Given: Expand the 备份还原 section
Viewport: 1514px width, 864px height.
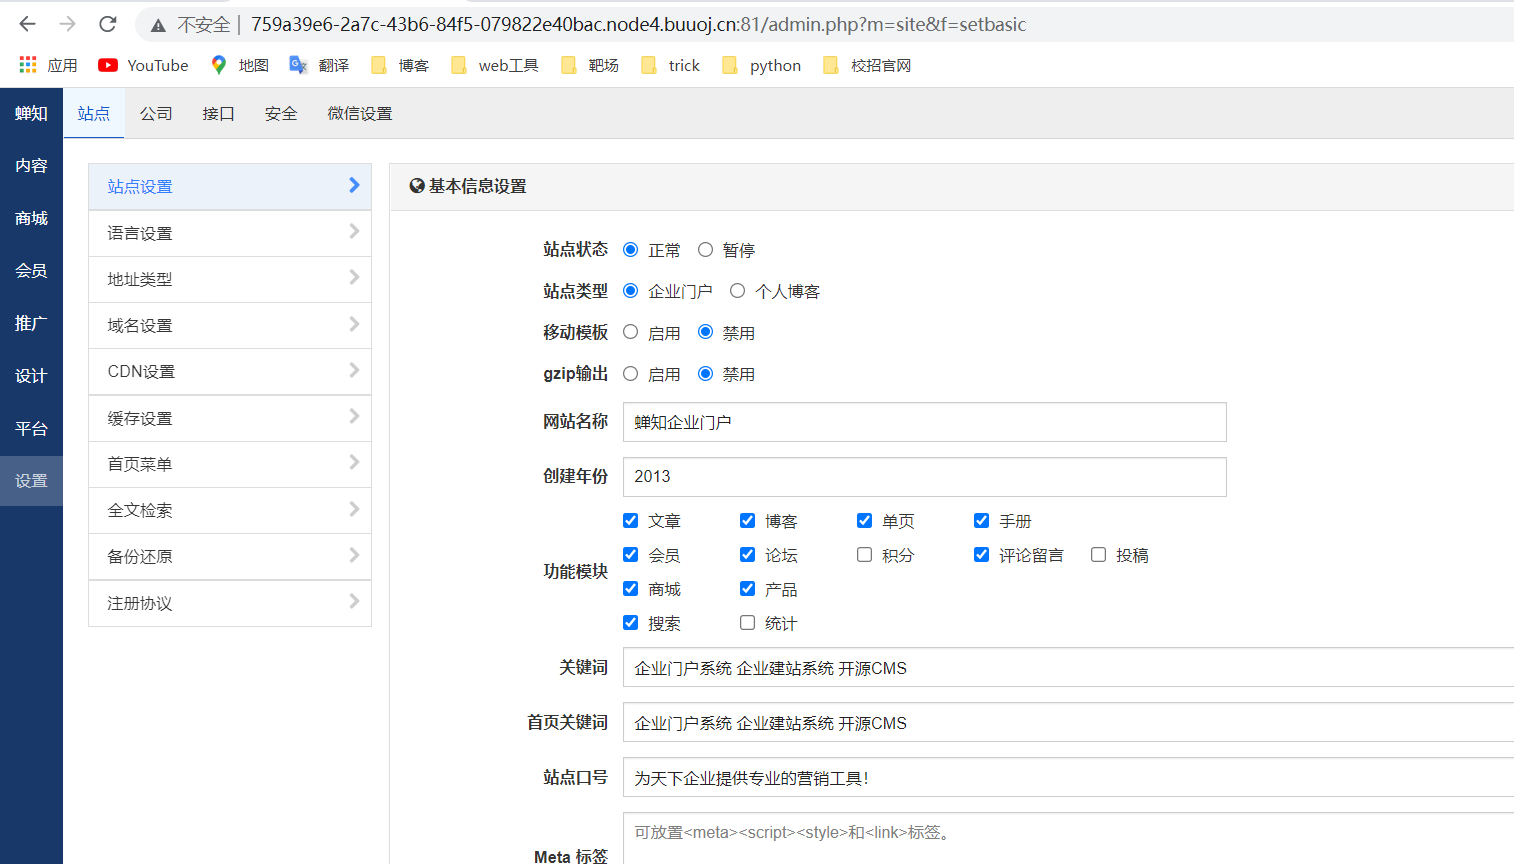Looking at the screenshot, I should [230, 556].
